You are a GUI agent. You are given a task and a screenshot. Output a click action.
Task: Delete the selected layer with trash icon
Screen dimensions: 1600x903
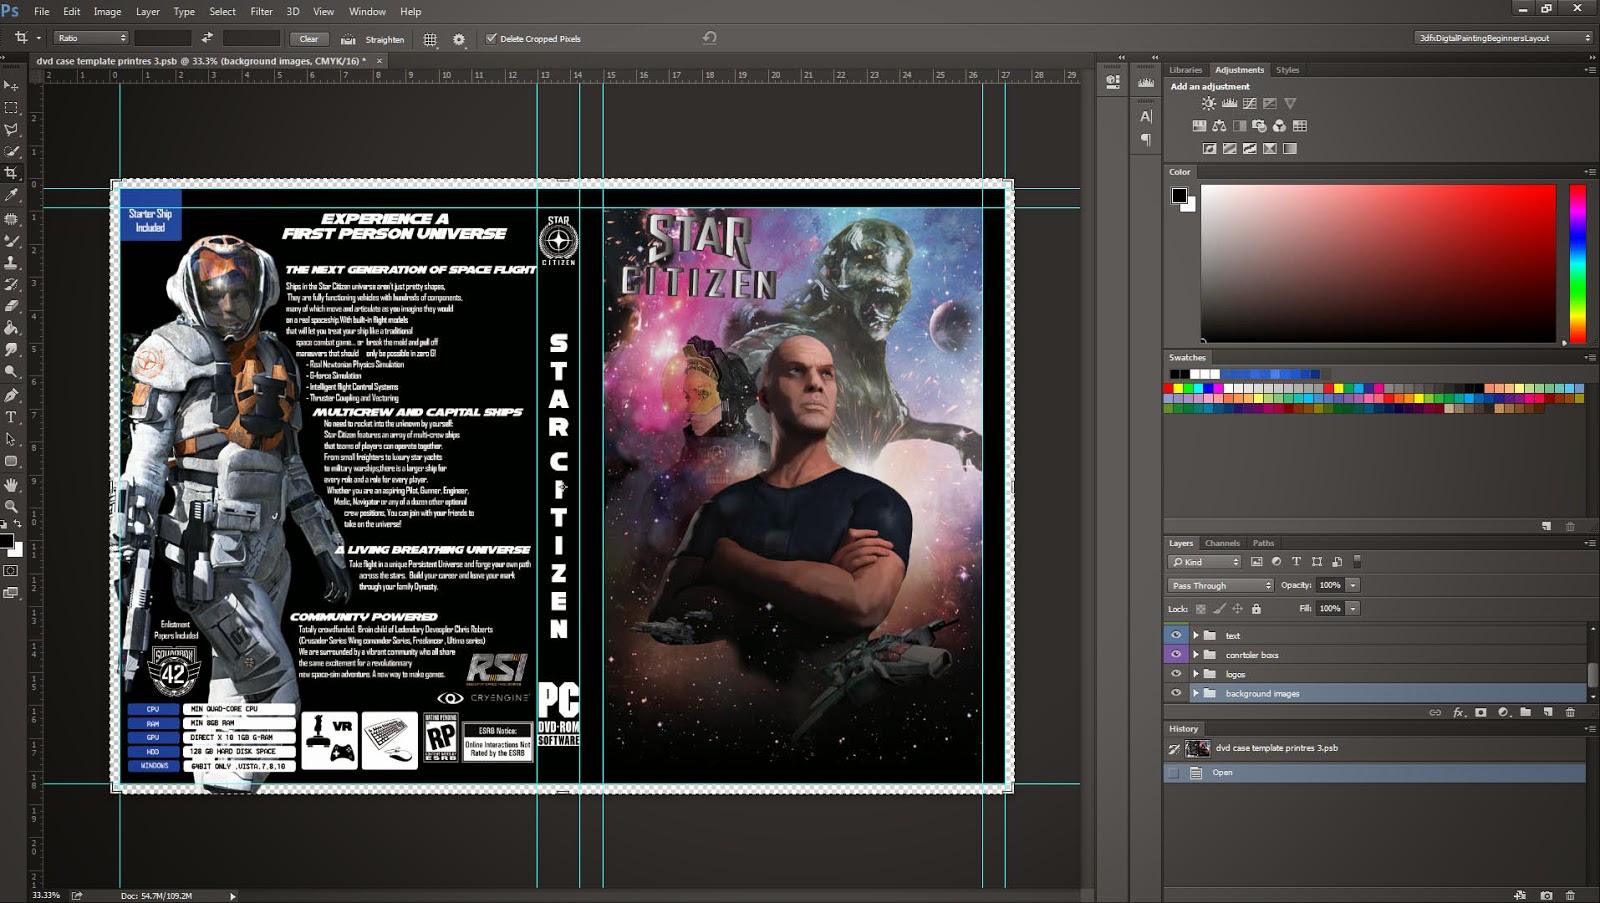tap(1570, 713)
